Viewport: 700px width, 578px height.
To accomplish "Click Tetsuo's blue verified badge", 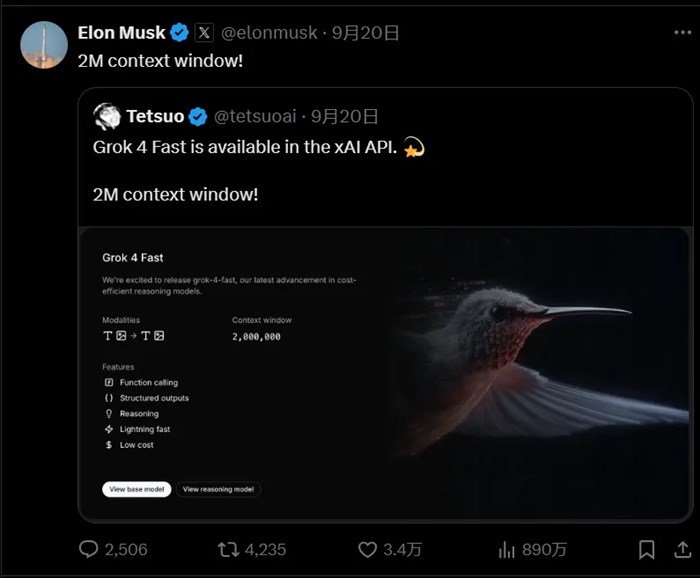I will [198, 117].
